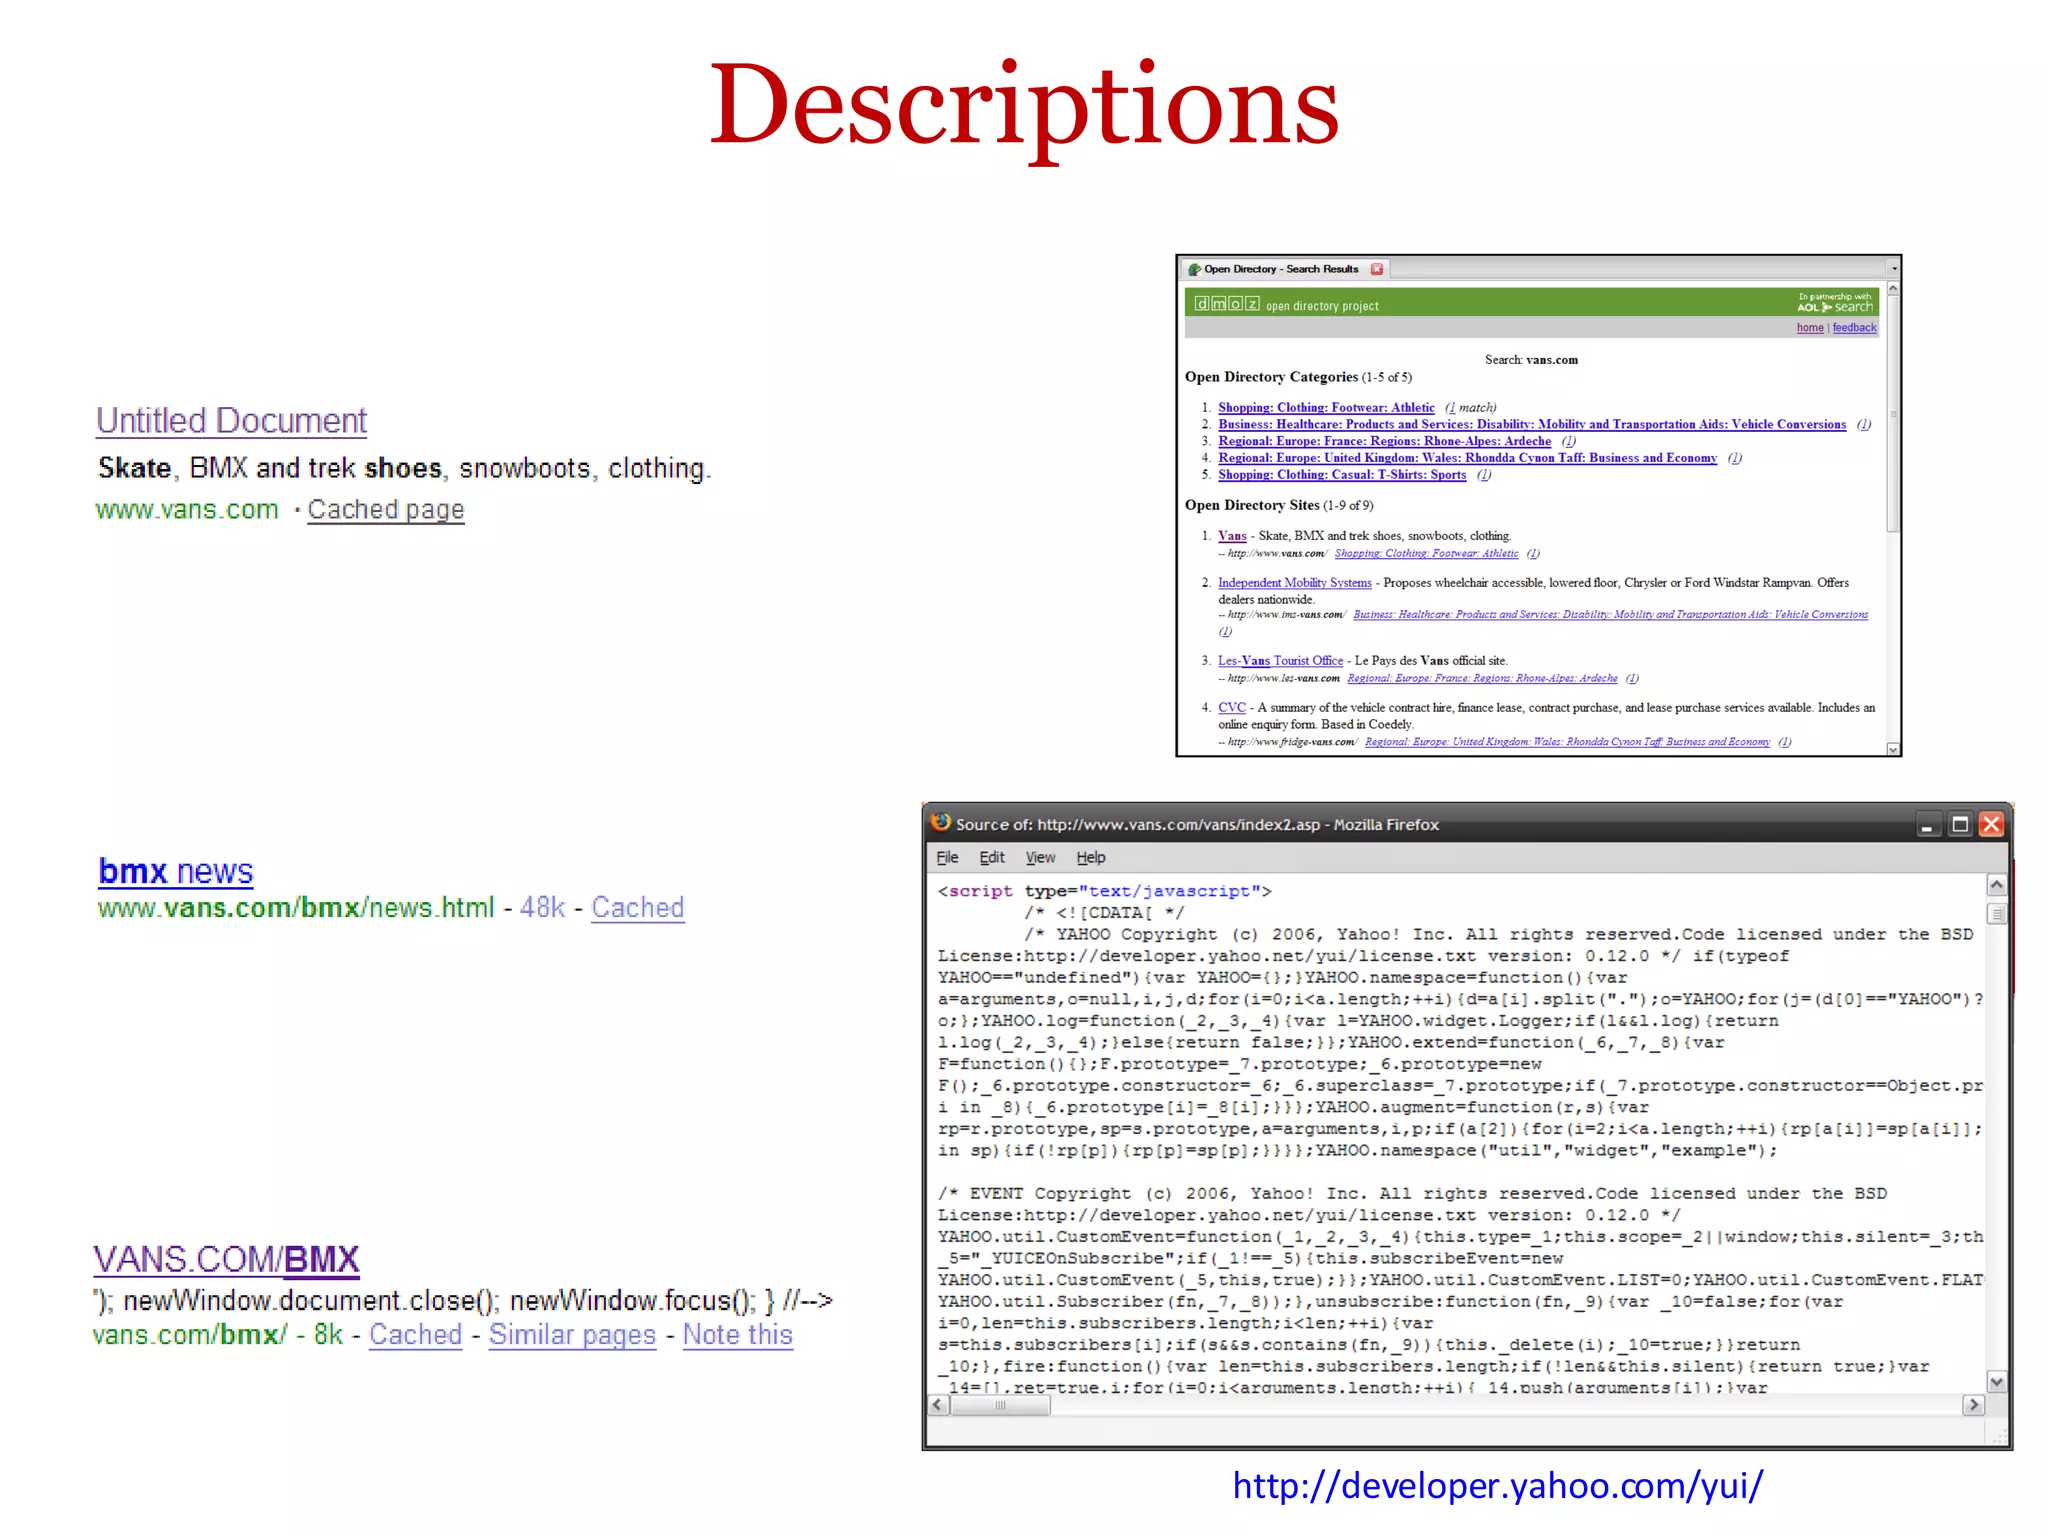This screenshot has width=2048, height=1536.
Task: Click scroll right arrow in source viewer
Action: click(x=1973, y=1405)
